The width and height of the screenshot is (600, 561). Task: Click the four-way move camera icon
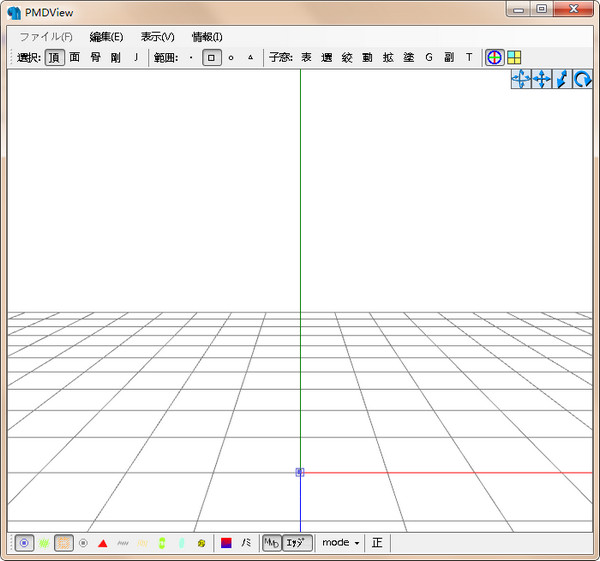542,79
